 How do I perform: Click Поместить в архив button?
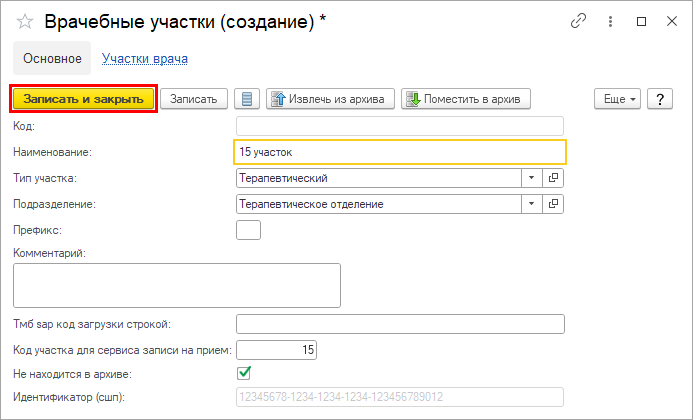(x=465, y=99)
